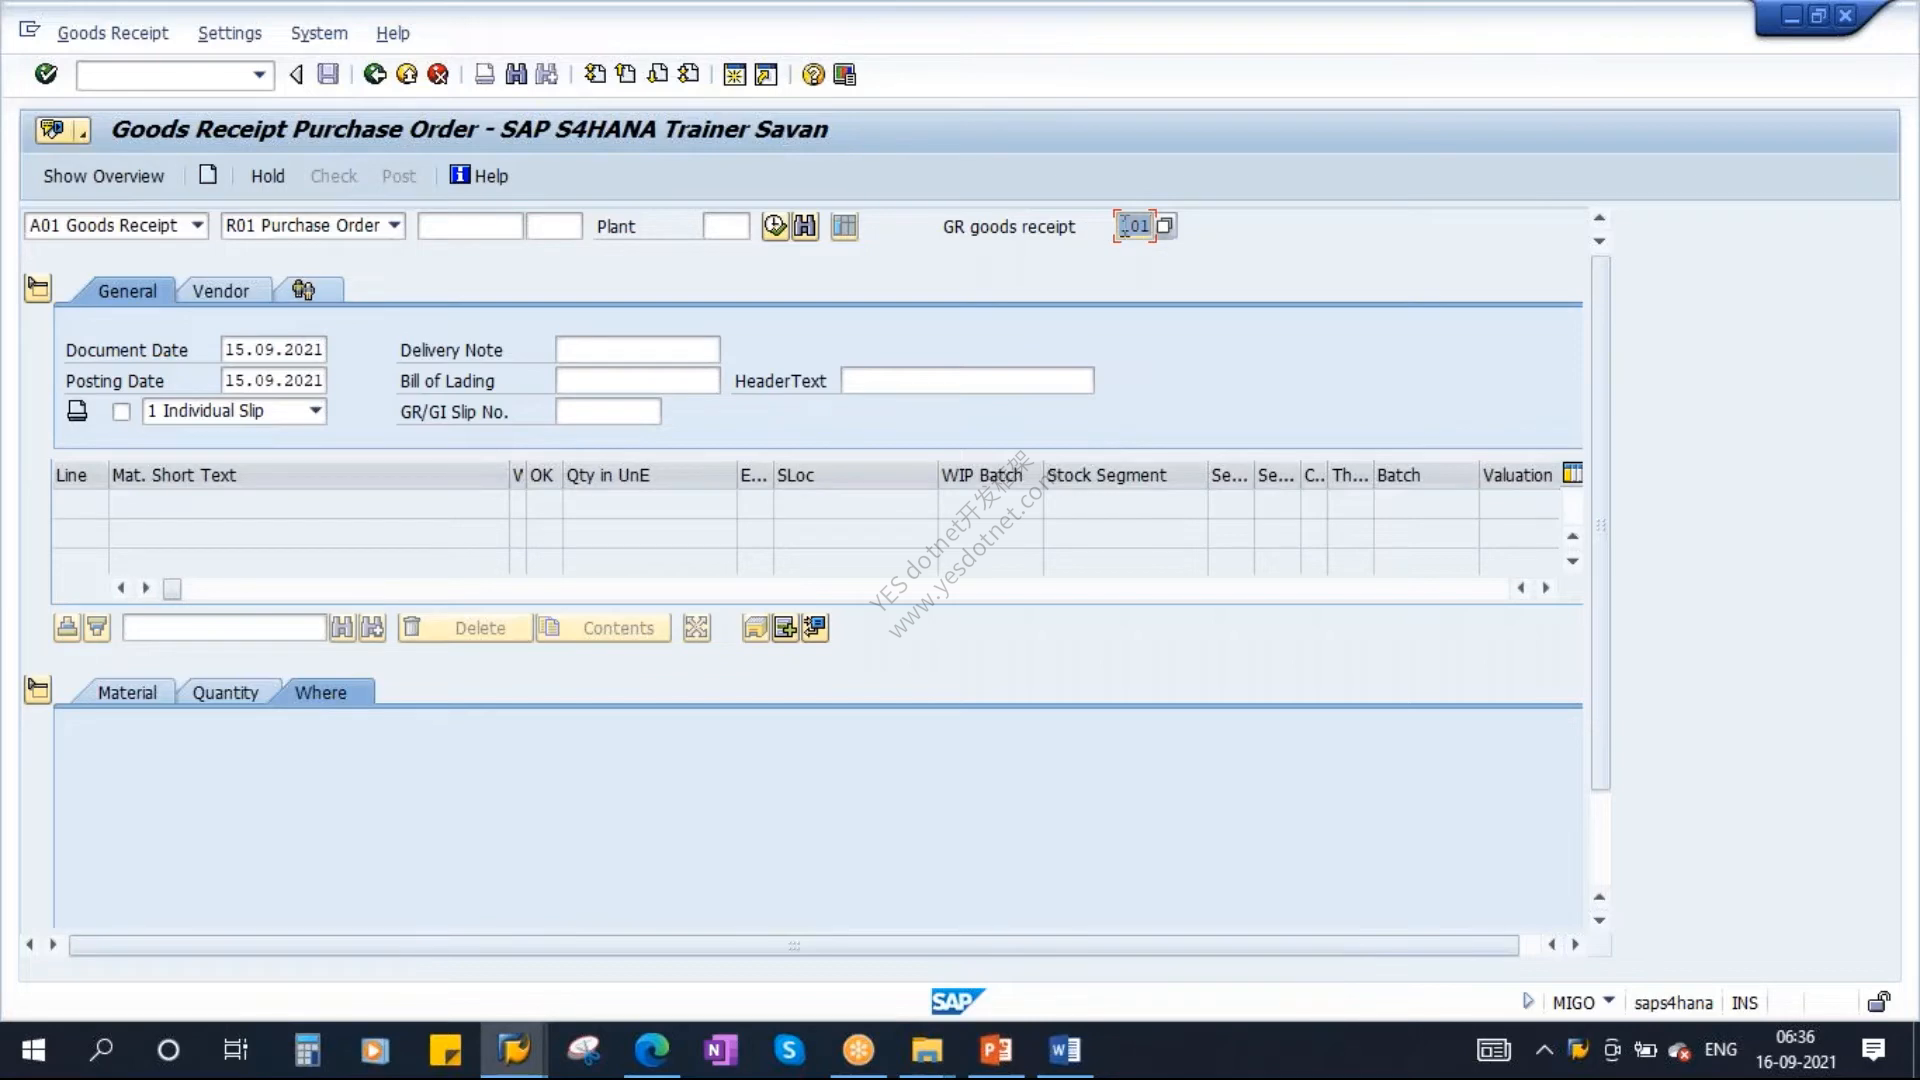Click the SAP Help question mark icon
This screenshot has height=1080, width=1920.
pos(813,75)
